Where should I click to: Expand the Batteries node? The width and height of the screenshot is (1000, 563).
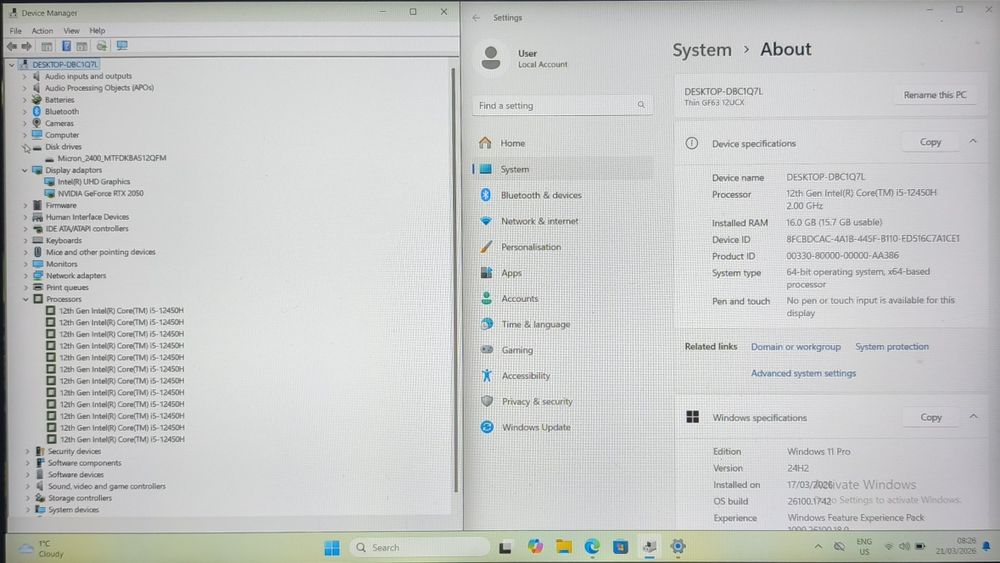click(24, 100)
